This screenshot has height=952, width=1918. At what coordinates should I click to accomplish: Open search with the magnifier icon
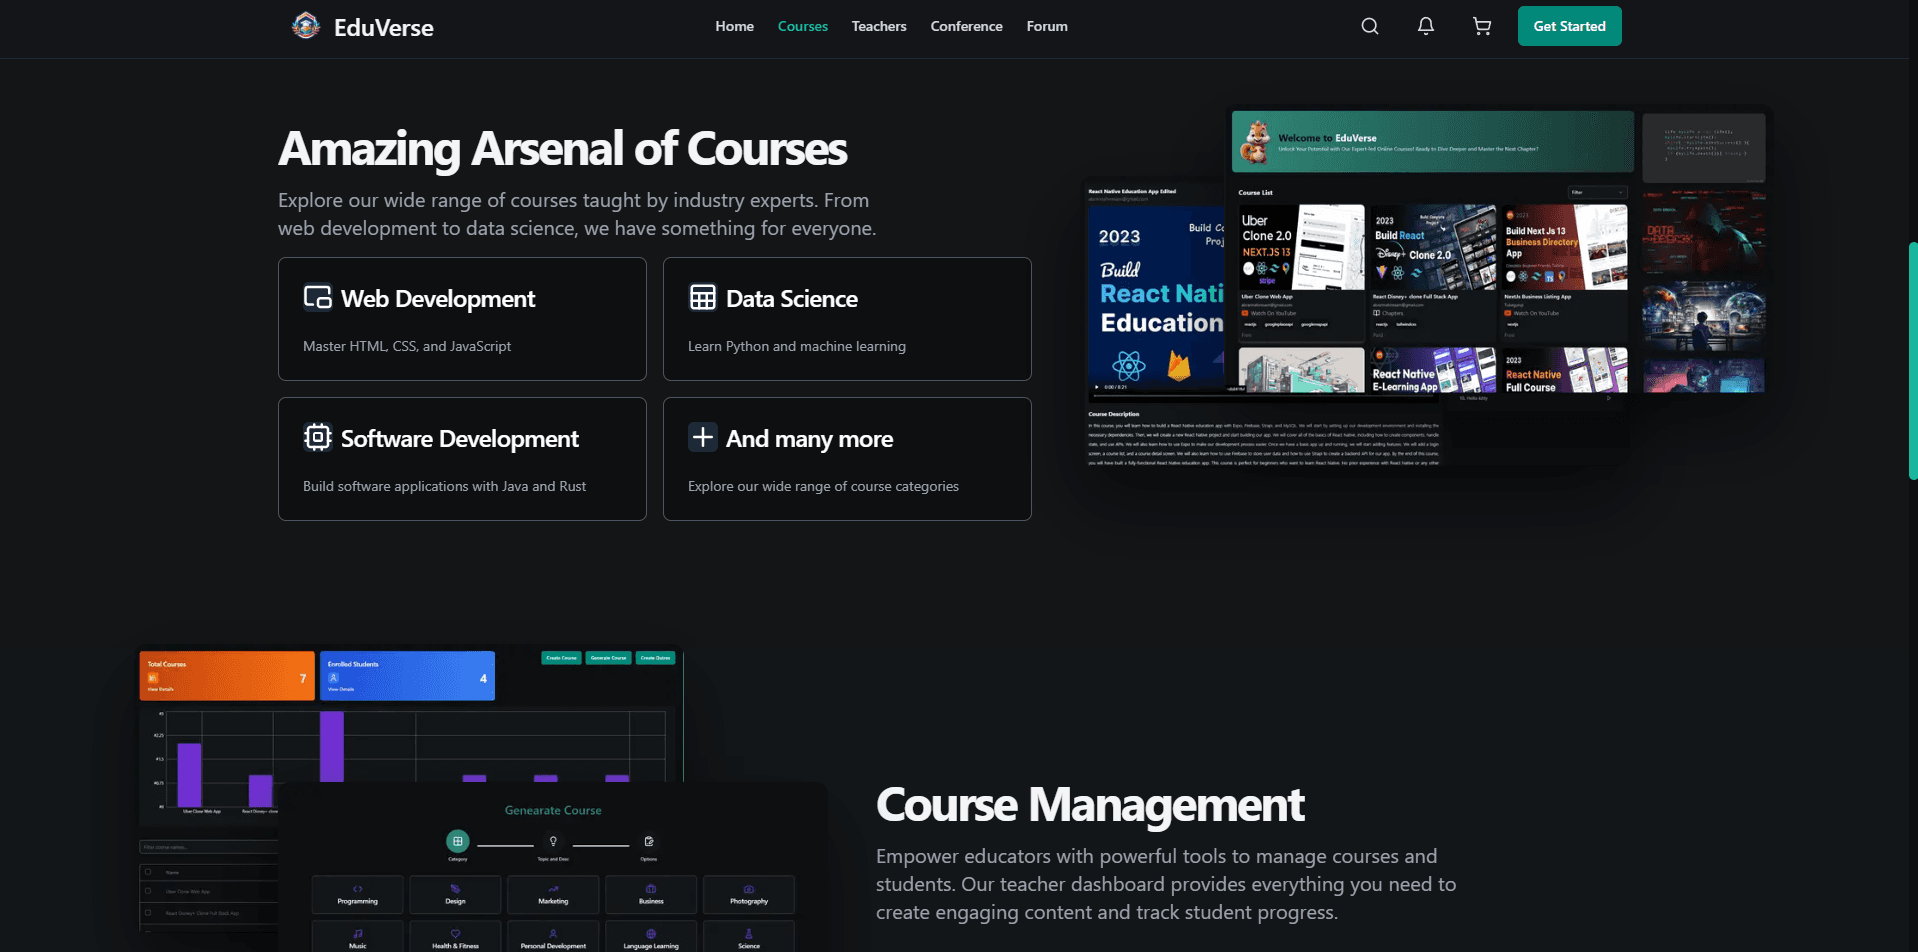pos(1370,26)
